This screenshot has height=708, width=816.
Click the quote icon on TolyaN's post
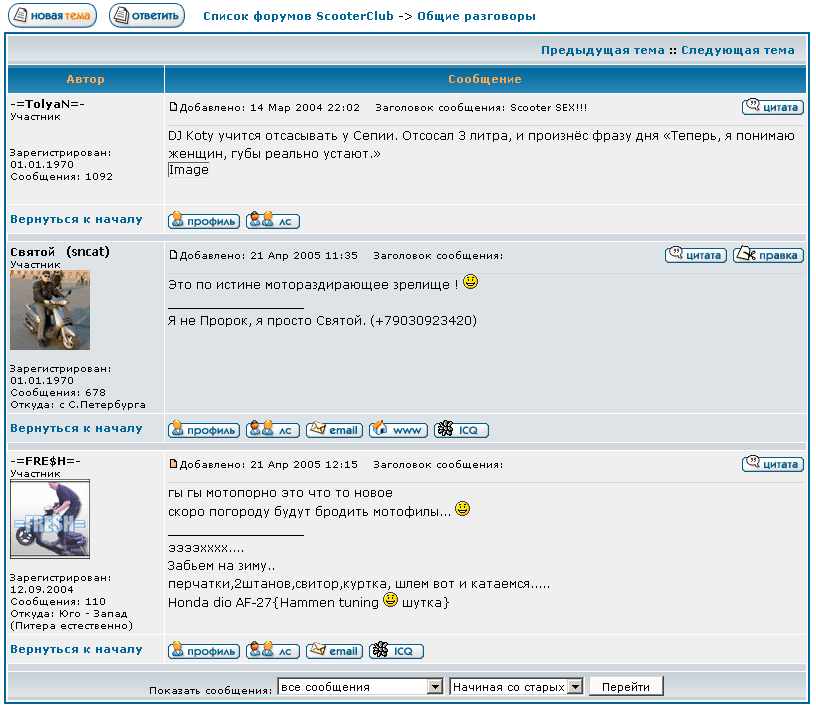click(772, 107)
